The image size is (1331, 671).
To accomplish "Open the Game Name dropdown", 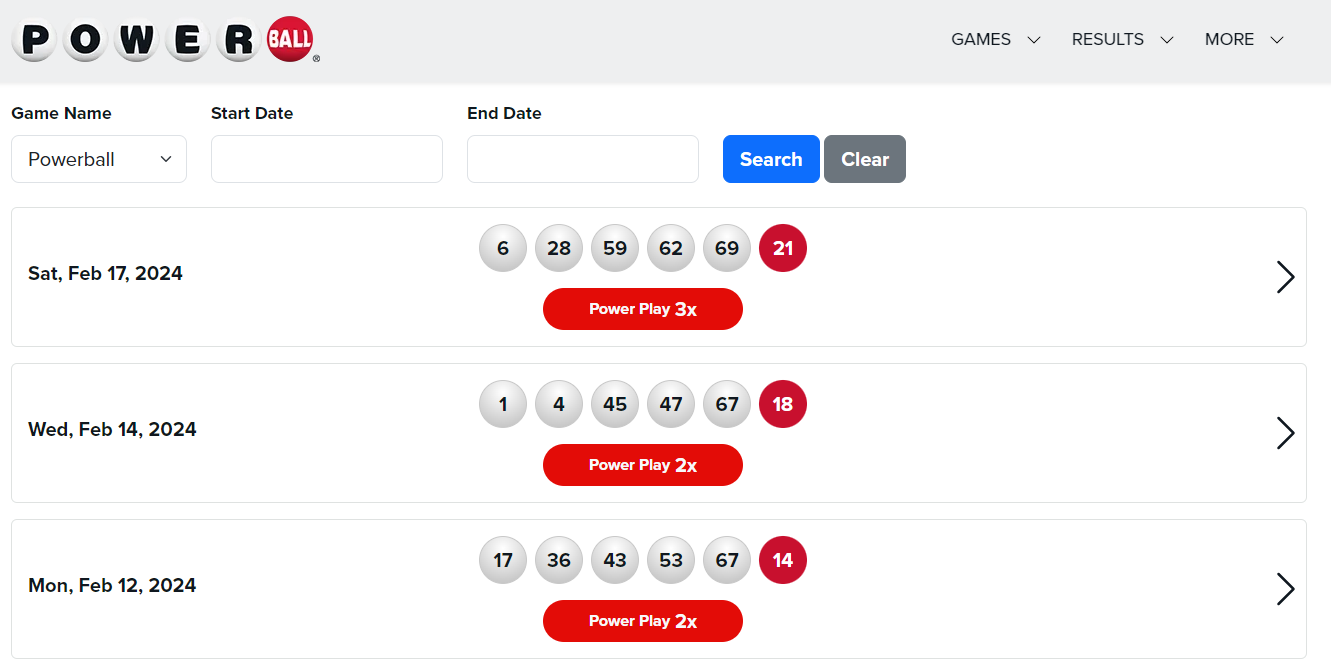I will [99, 159].
